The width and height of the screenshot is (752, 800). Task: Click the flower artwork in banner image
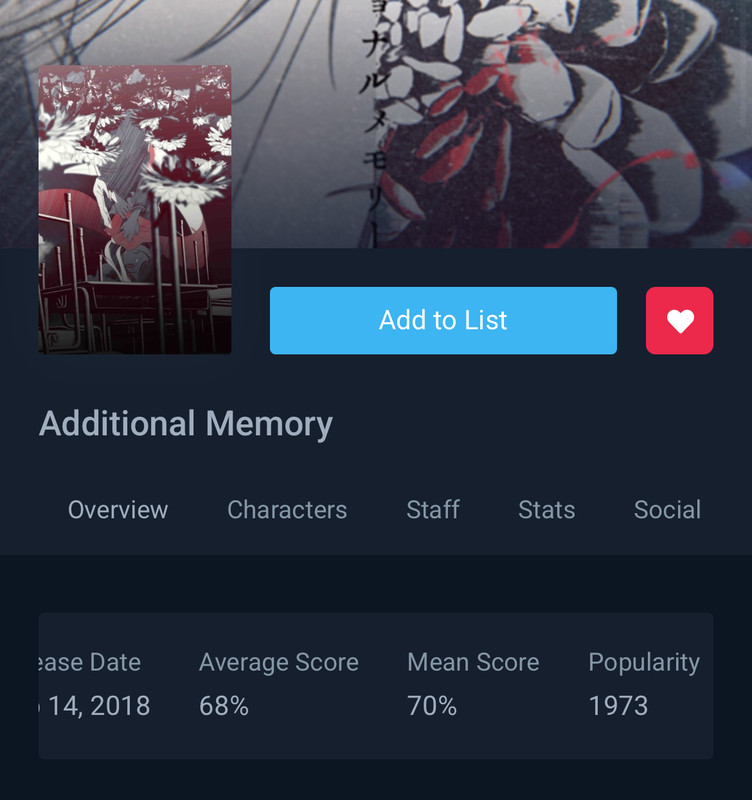[x=561, y=122]
